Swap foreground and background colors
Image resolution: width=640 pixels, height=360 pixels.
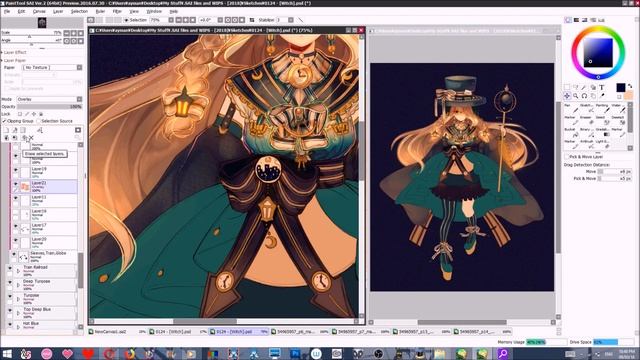pyautogui.click(x=630, y=86)
